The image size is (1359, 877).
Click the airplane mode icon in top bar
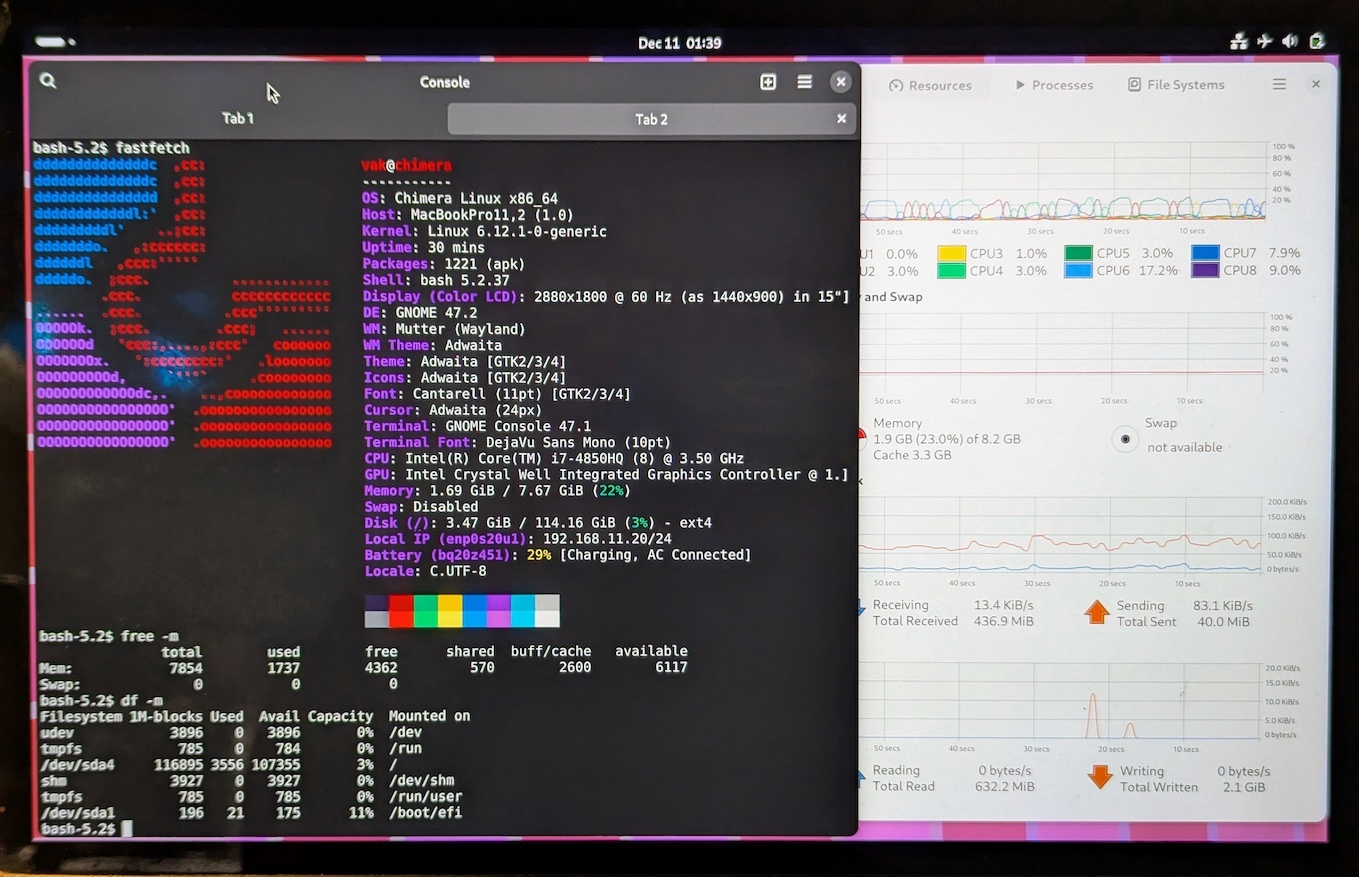1265,42
